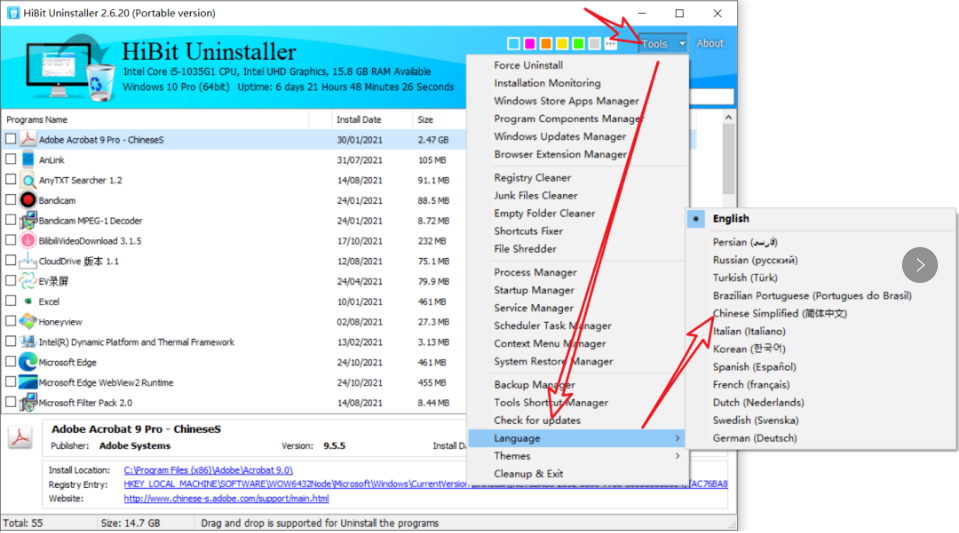The width and height of the screenshot is (959, 533).
Task: Tick checkbox for CloudDrive
Action: click(10, 260)
